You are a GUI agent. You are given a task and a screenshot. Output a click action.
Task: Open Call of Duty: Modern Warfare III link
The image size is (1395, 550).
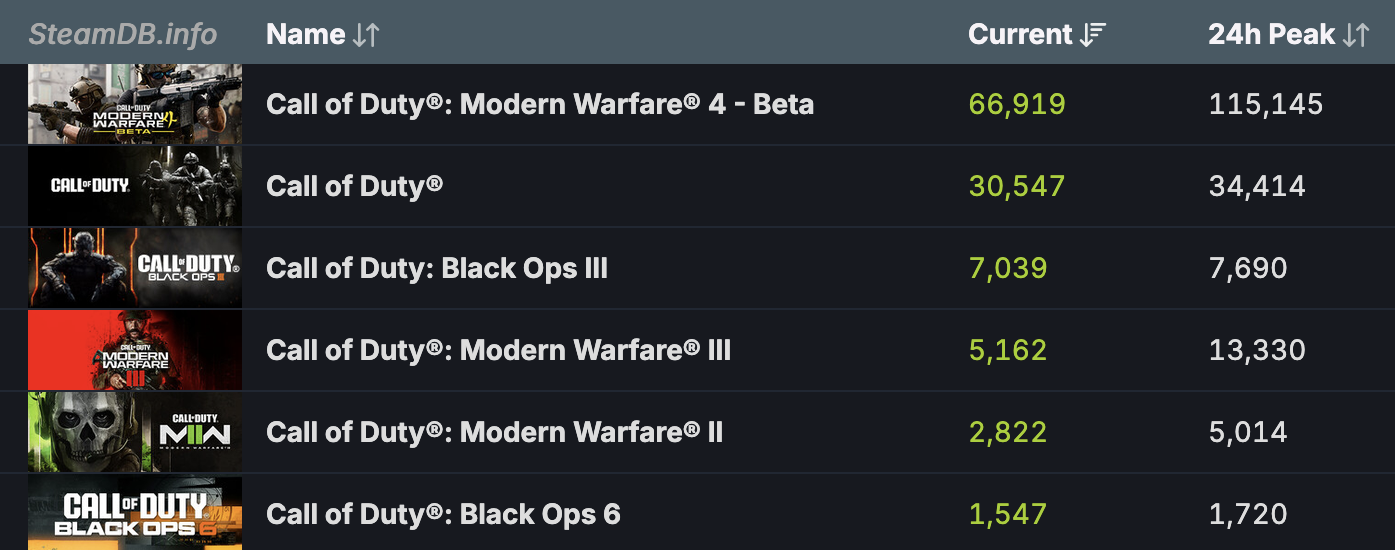(499, 350)
